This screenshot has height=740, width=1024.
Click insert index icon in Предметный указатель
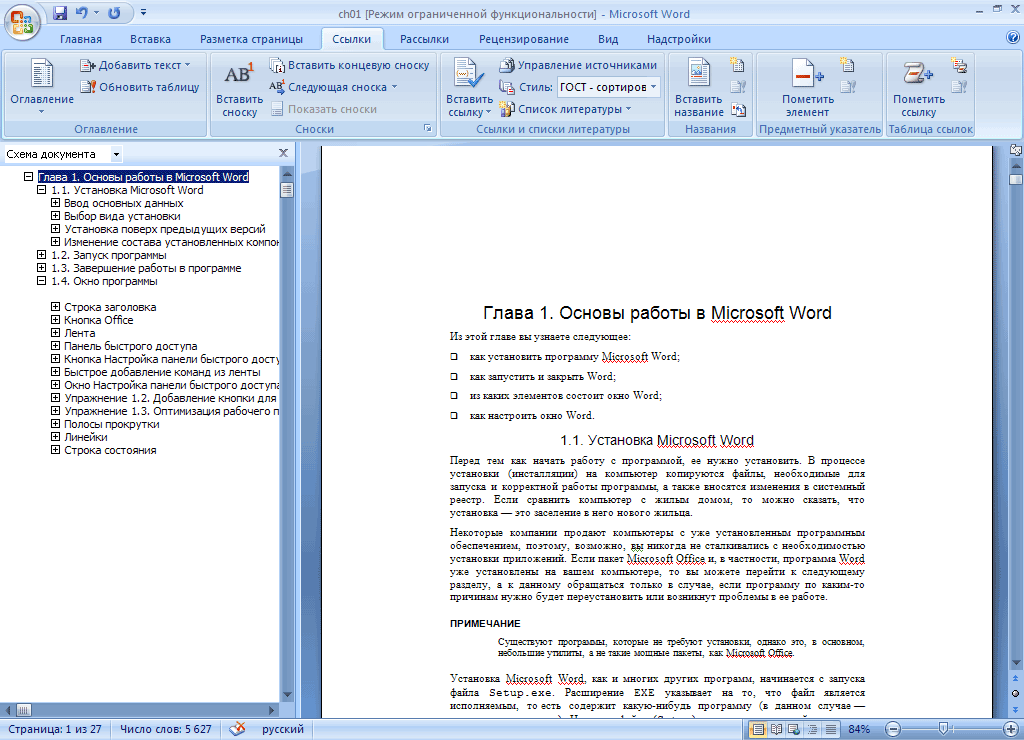[x=848, y=65]
